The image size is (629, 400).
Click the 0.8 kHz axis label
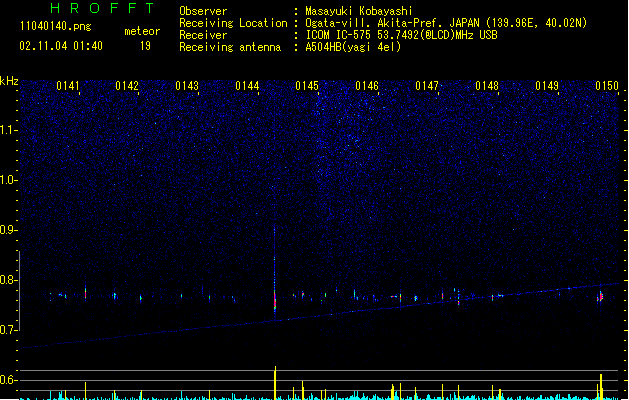[x=9, y=280]
